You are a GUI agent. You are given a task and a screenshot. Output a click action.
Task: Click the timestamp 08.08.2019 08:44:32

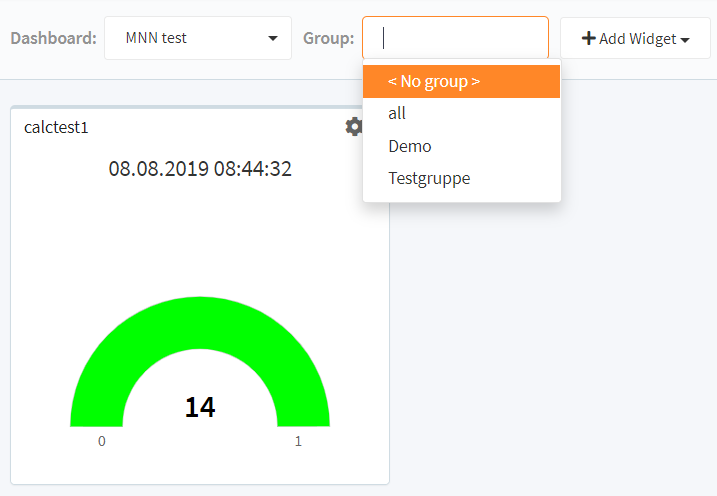pos(200,169)
